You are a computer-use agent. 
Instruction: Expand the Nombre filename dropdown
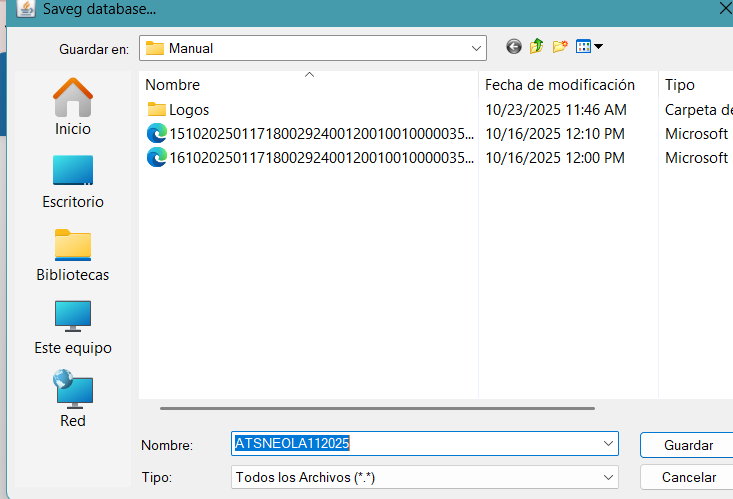[608, 444]
